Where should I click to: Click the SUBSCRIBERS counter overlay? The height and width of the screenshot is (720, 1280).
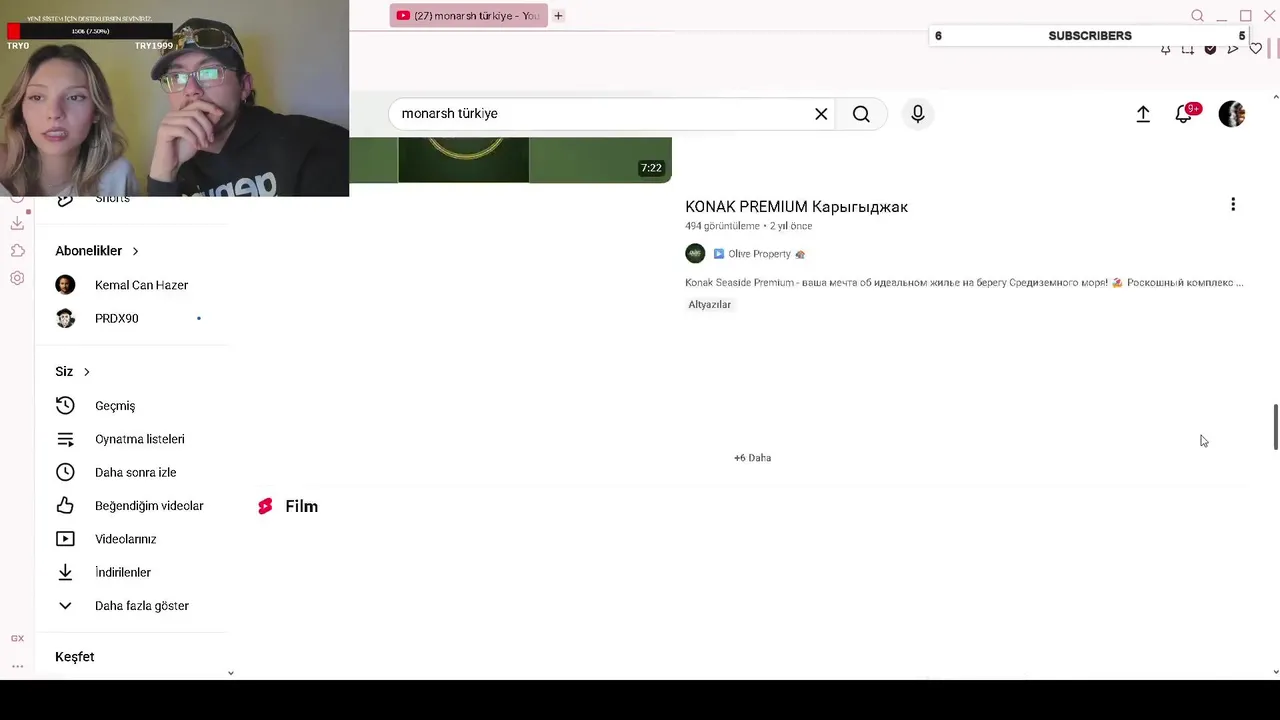pyautogui.click(x=1090, y=36)
